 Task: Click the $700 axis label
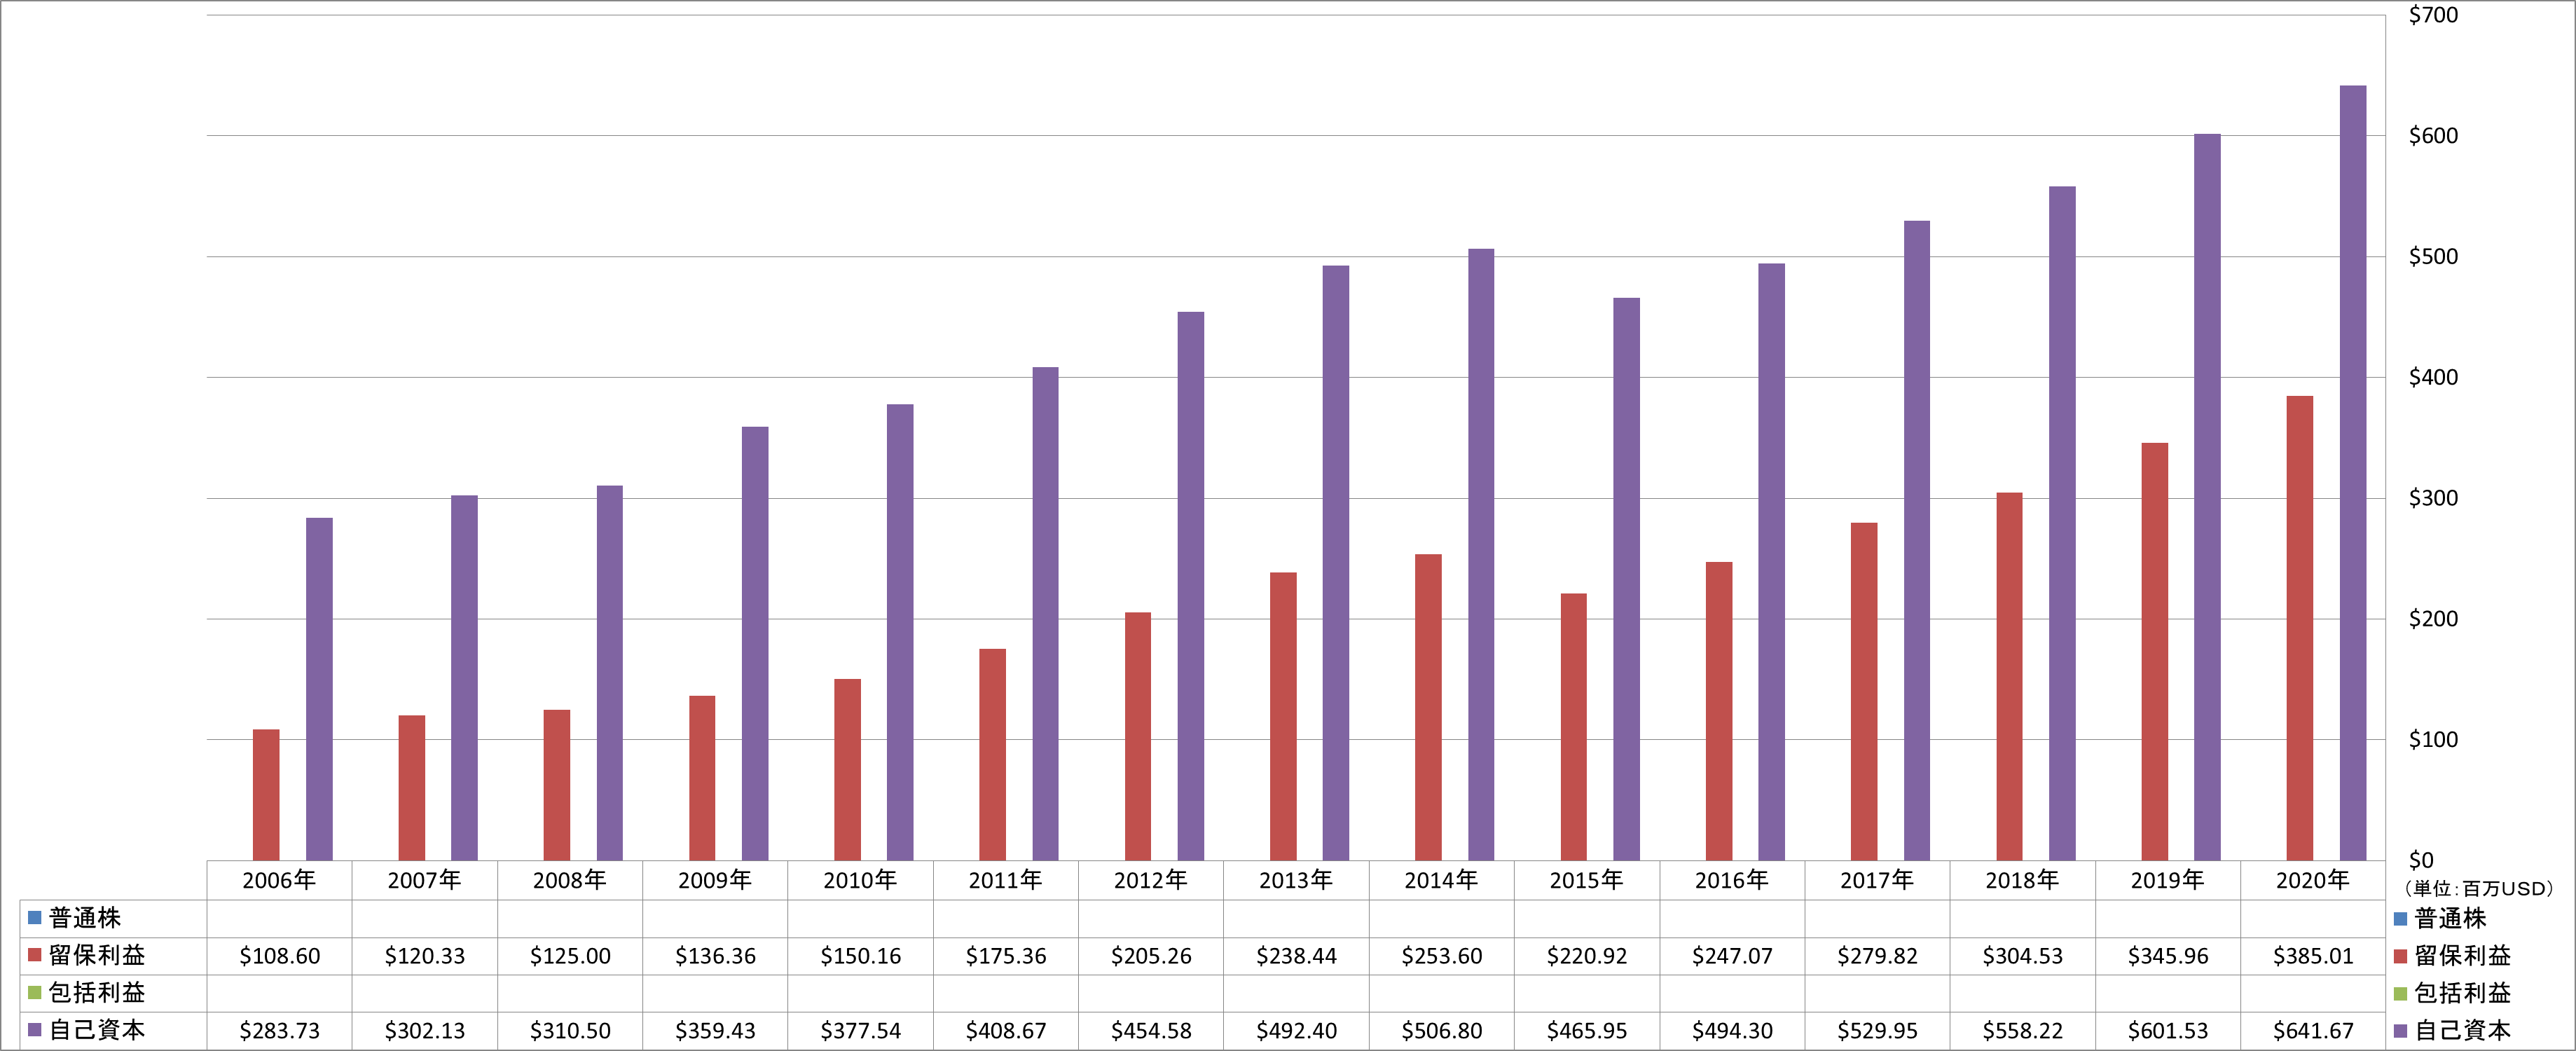2433,15
